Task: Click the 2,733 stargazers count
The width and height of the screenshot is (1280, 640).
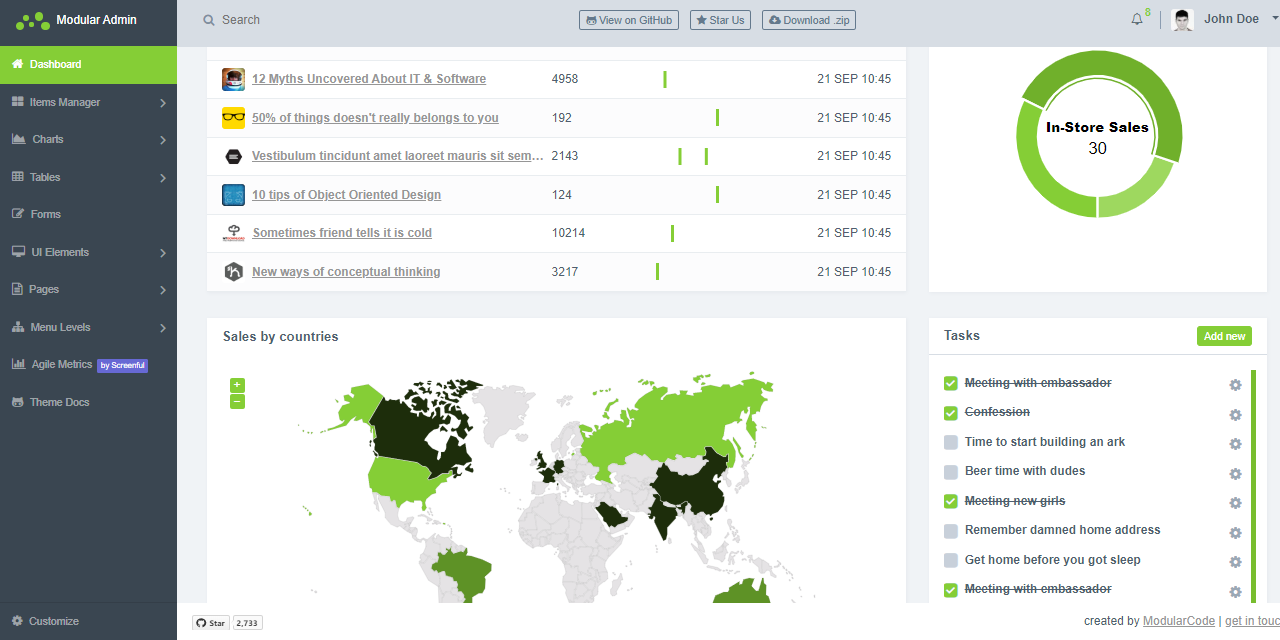Action: click(x=247, y=623)
